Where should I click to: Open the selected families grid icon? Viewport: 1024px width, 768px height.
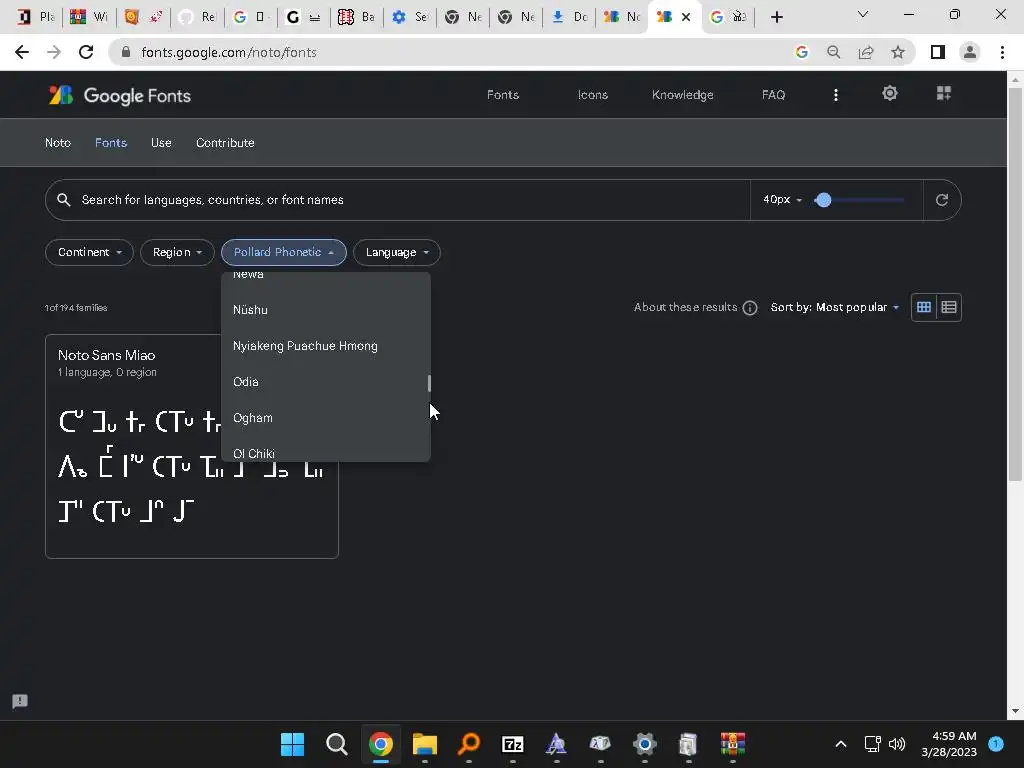[x=944, y=93]
